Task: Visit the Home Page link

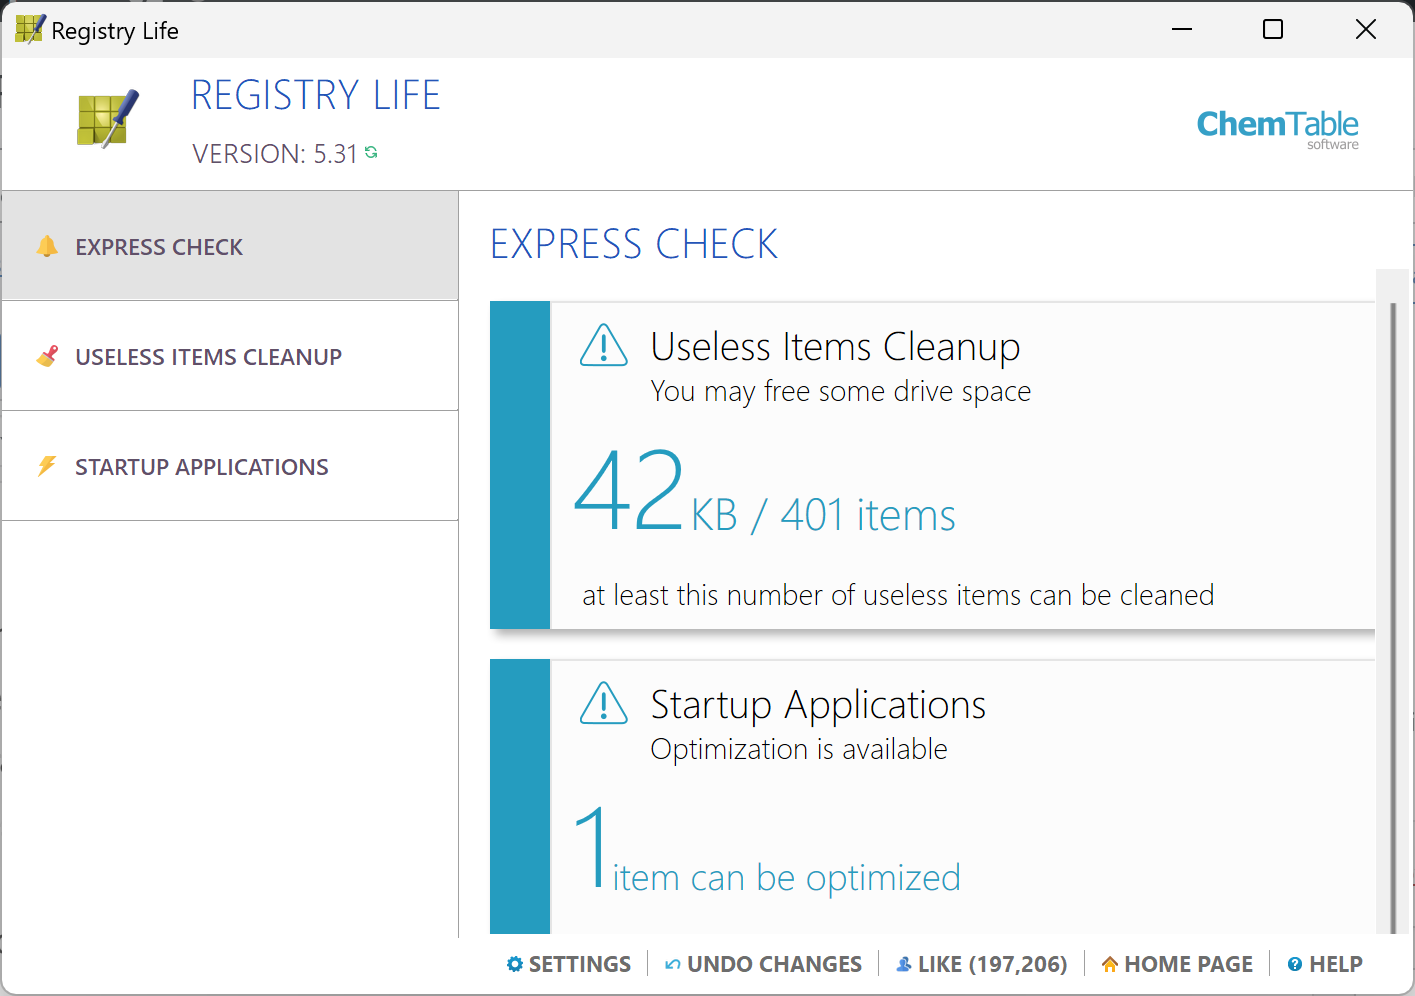Action: tap(1177, 964)
